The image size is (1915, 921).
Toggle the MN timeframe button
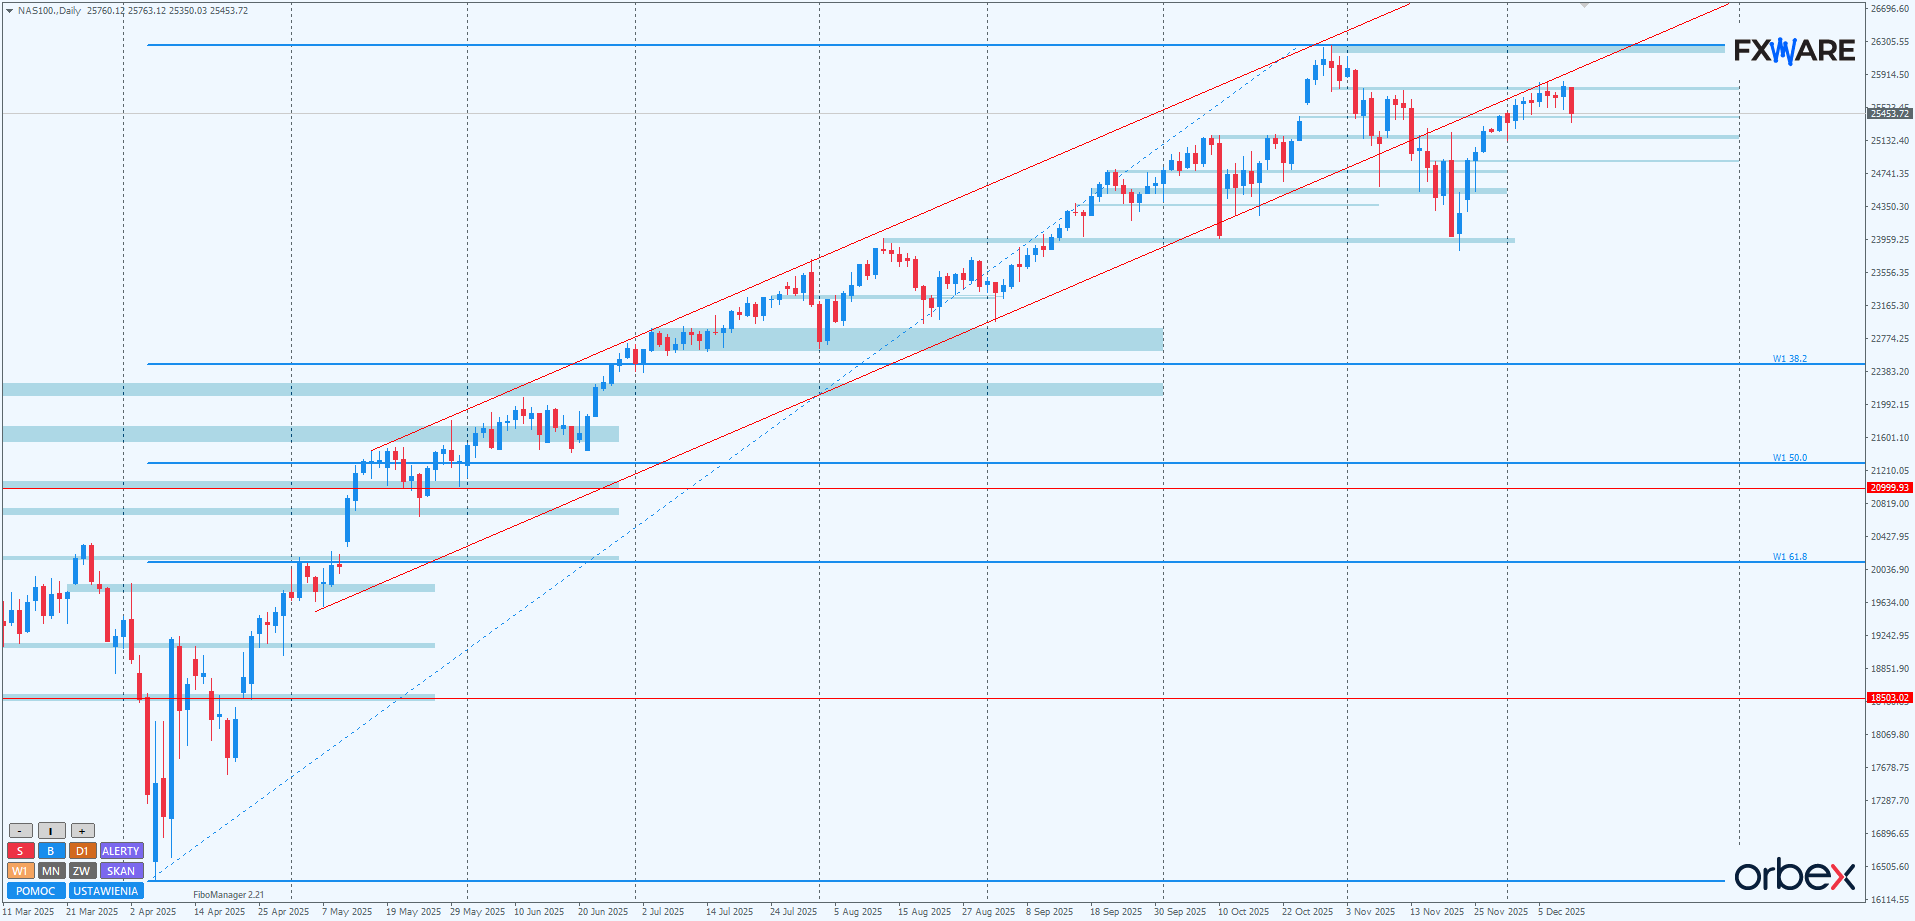(x=51, y=871)
